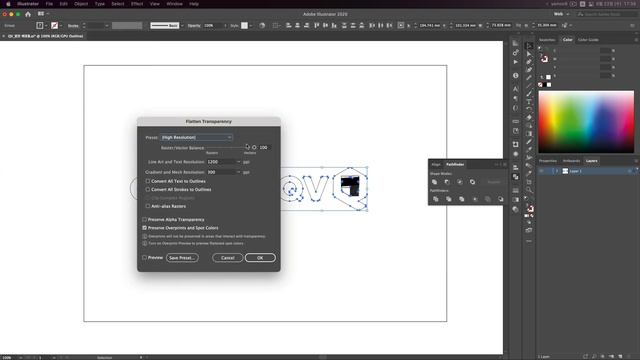Image resolution: width=640 pixels, height=360 pixels.
Task: Click the Exclude shape mode icon
Action: pyautogui.click(x=473, y=182)
